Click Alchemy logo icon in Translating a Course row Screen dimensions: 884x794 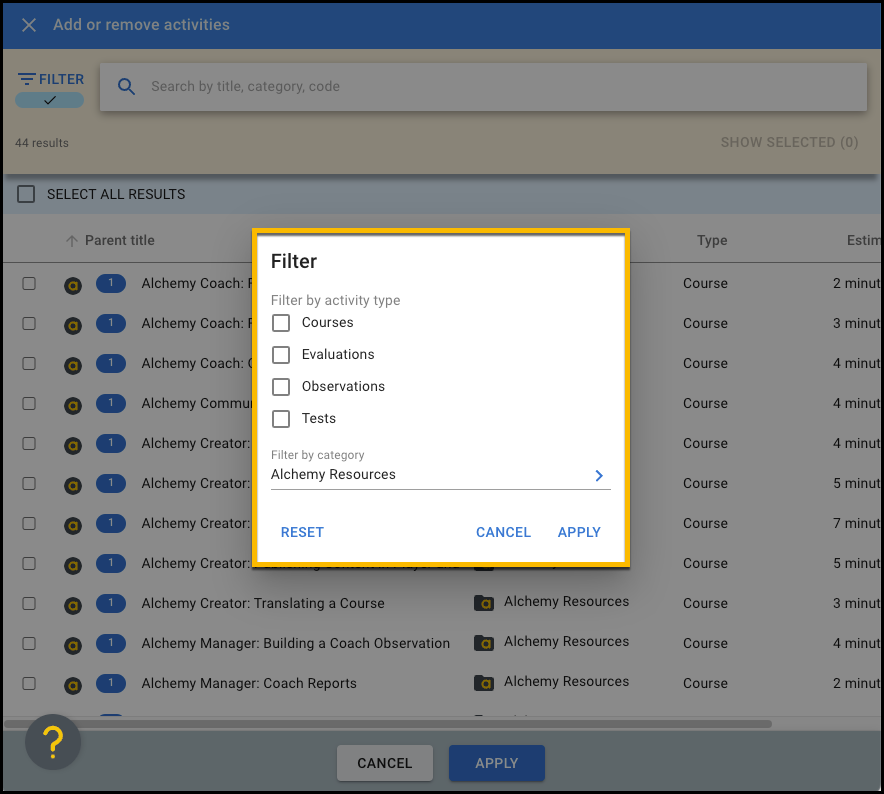coord(73,605)
